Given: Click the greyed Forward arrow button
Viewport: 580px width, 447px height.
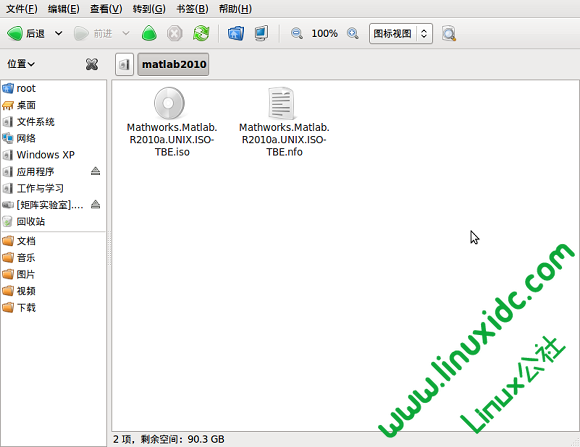Looking at the screenshot, I should 93,34.
